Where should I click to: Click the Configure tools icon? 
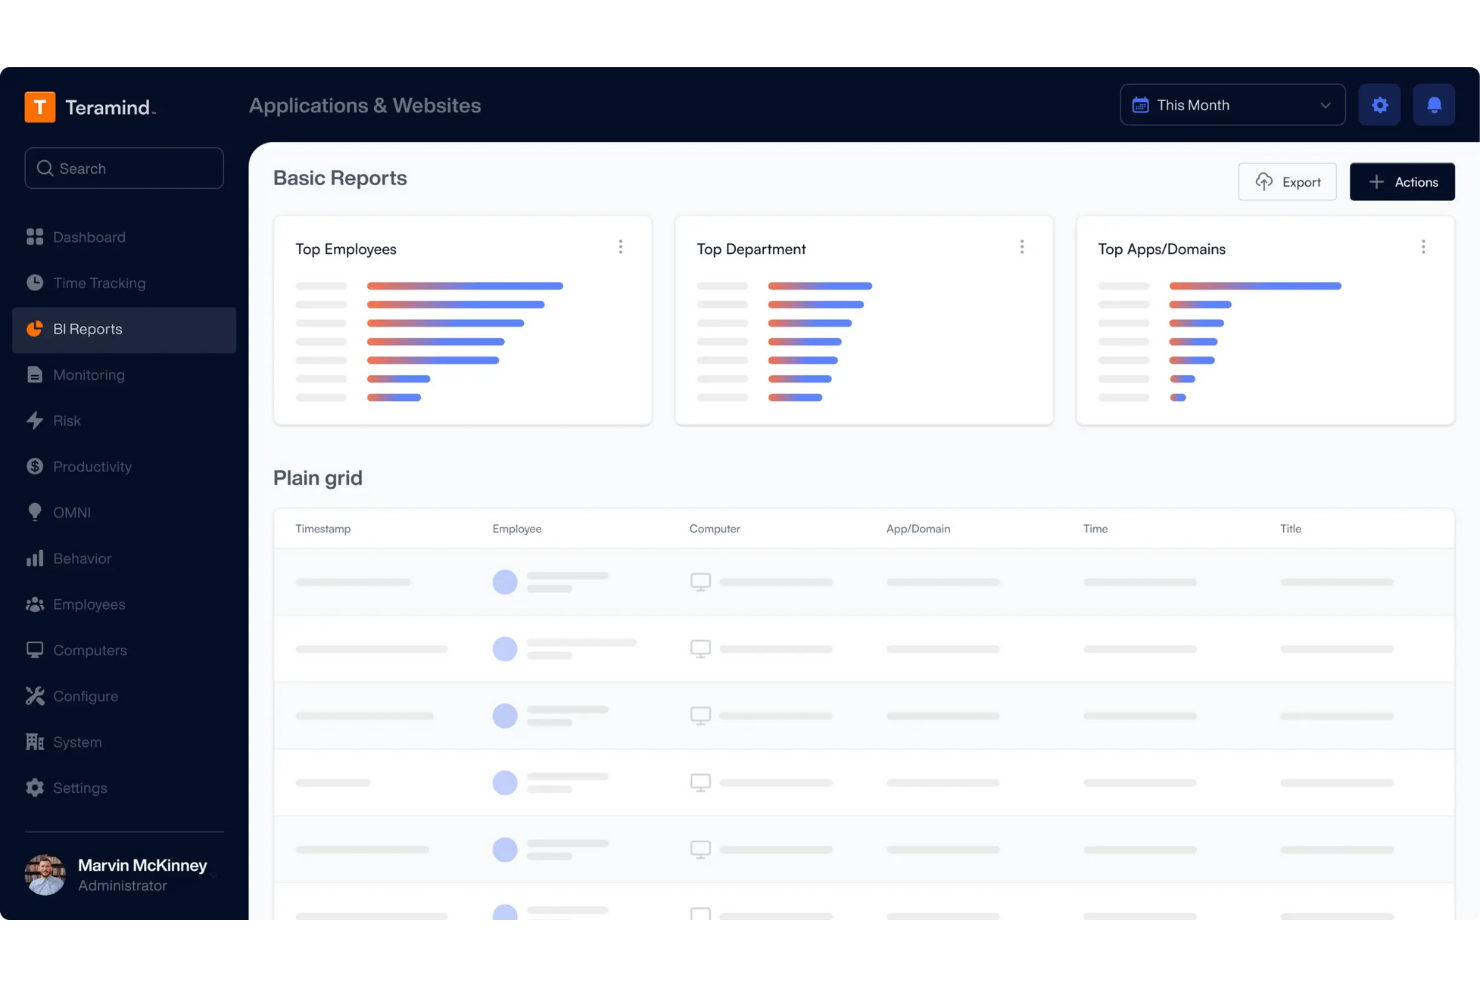click(35, 696)
